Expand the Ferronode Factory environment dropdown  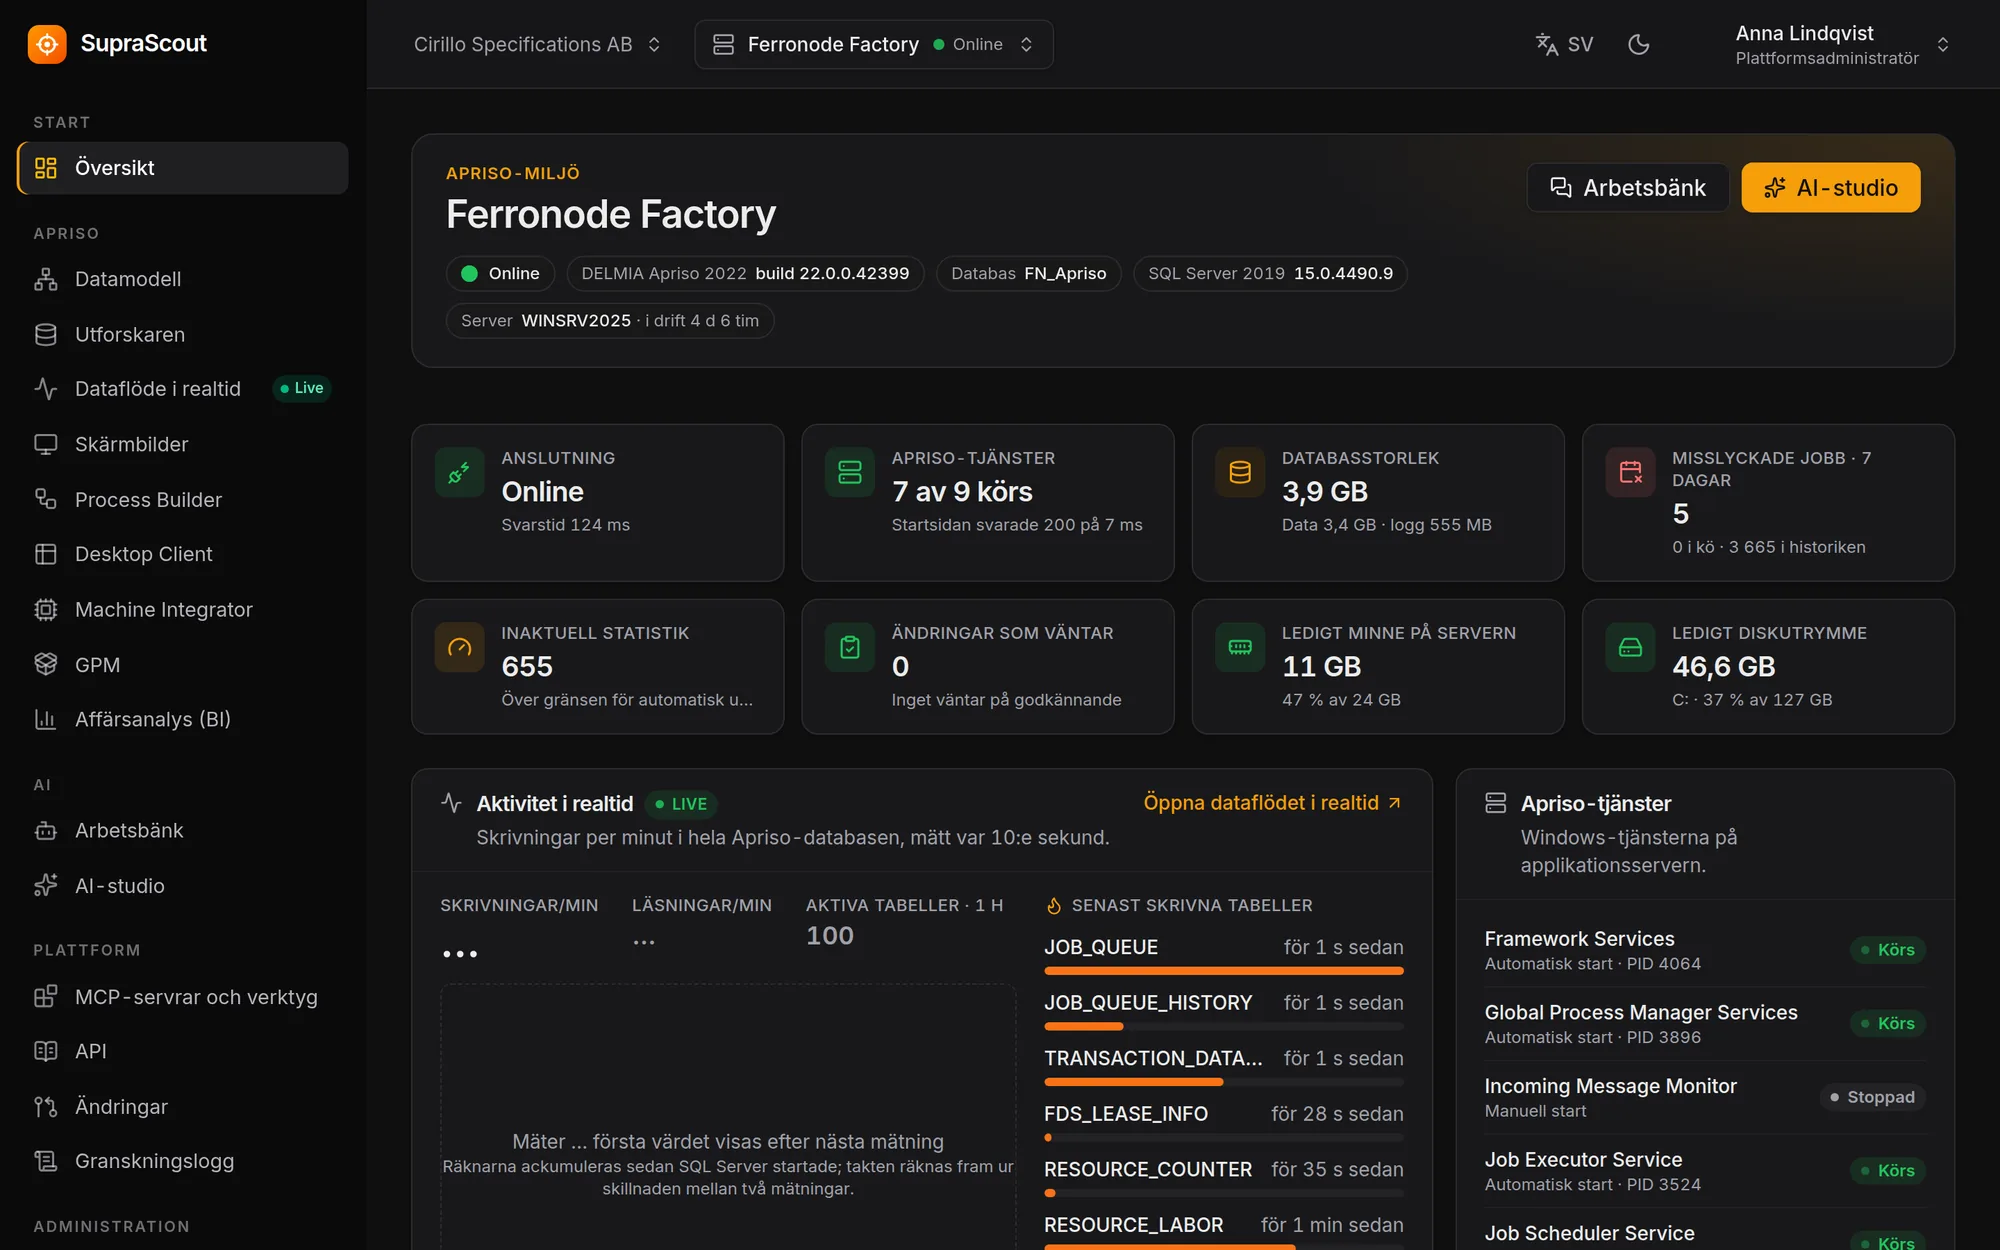click(873, 44)
